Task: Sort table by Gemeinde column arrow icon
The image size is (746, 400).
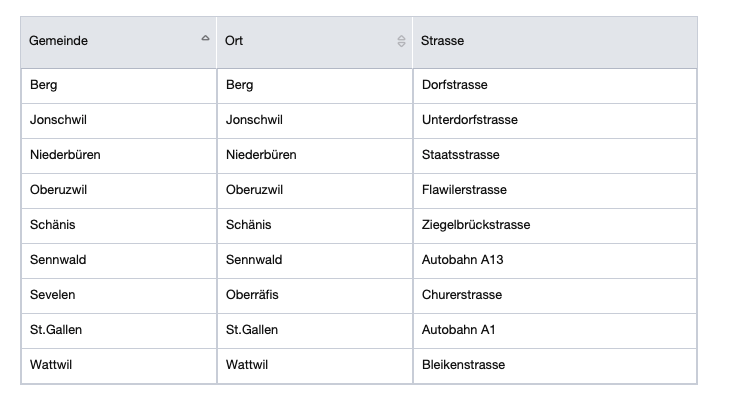Action: 205,41
